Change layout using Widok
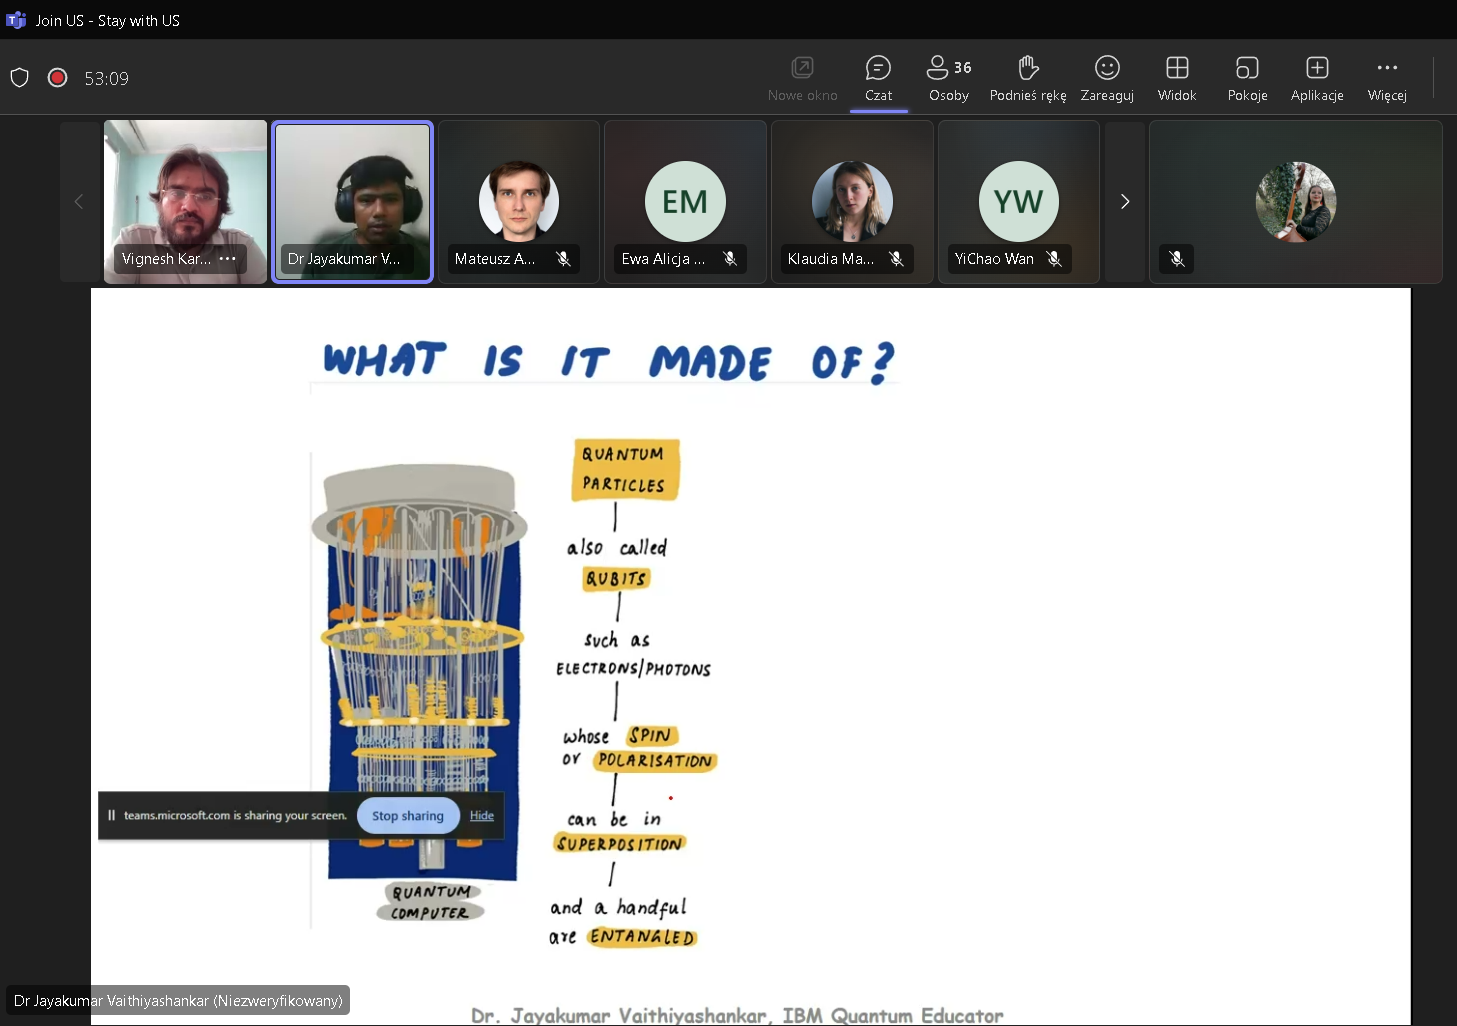1457x1026 pixels. click(1177, 79)
